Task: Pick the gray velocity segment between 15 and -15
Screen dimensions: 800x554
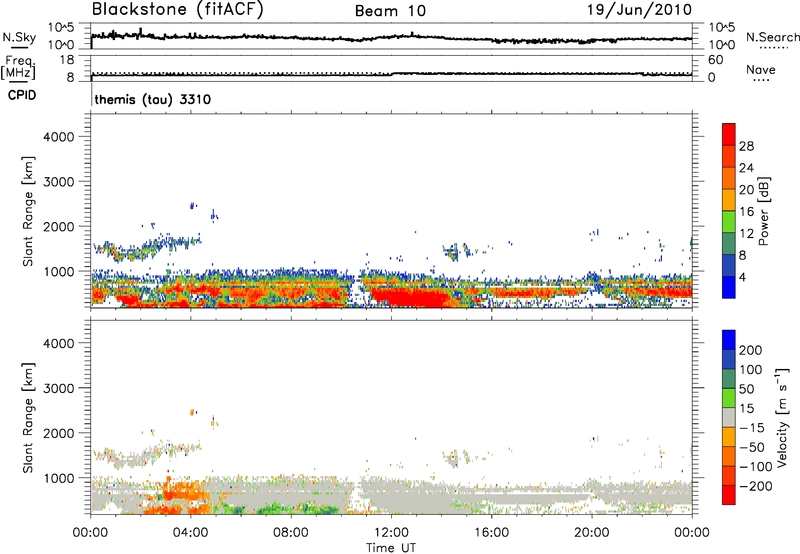Action: coord(729,417)
